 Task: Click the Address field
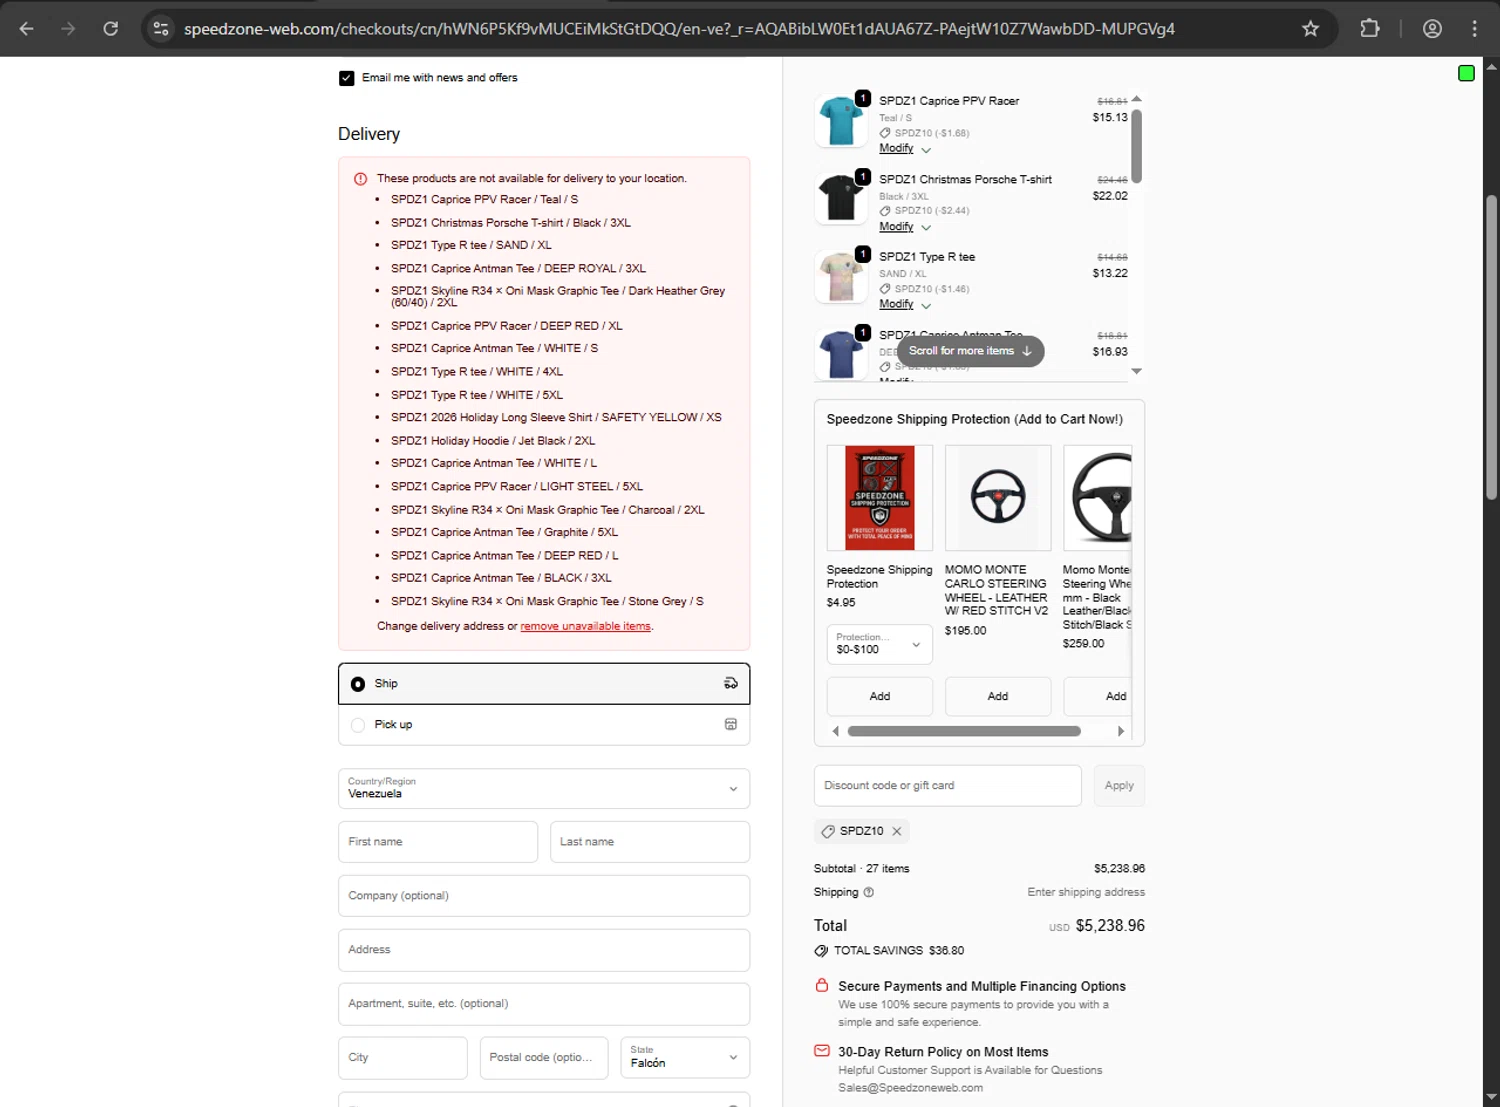point(544,950)
